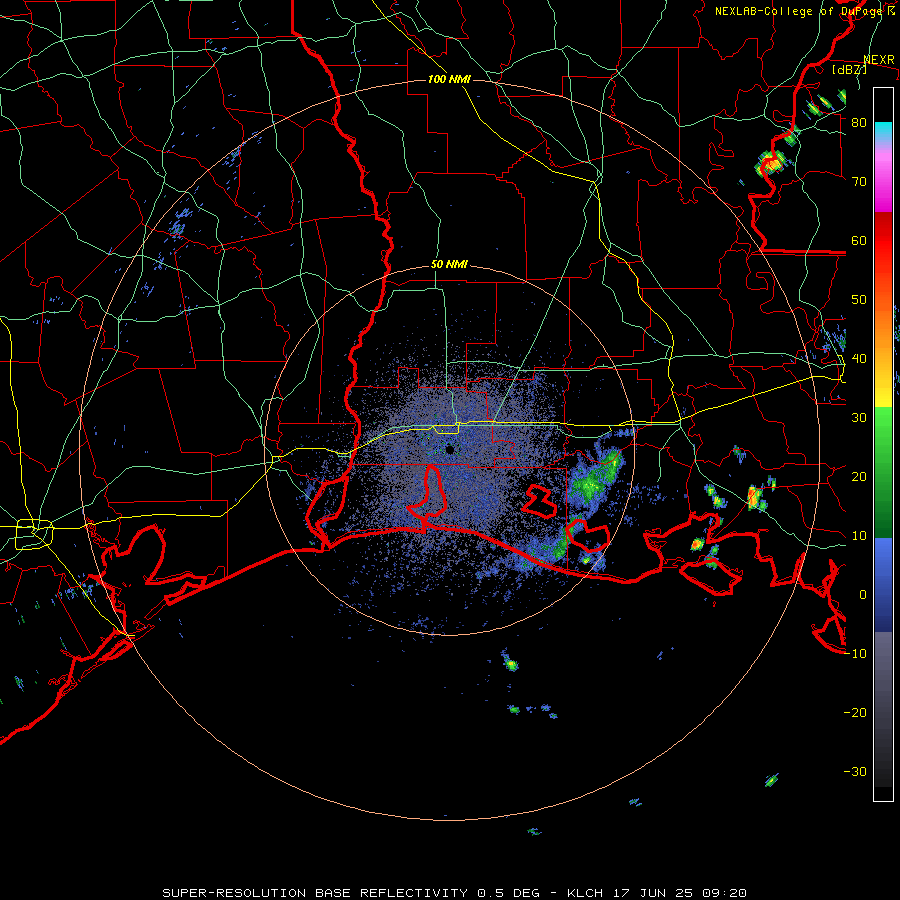Click the -30 value on the dBZ scale
Image resolution: width=900 pixels, height=900 pixels.
click(855, 771)
